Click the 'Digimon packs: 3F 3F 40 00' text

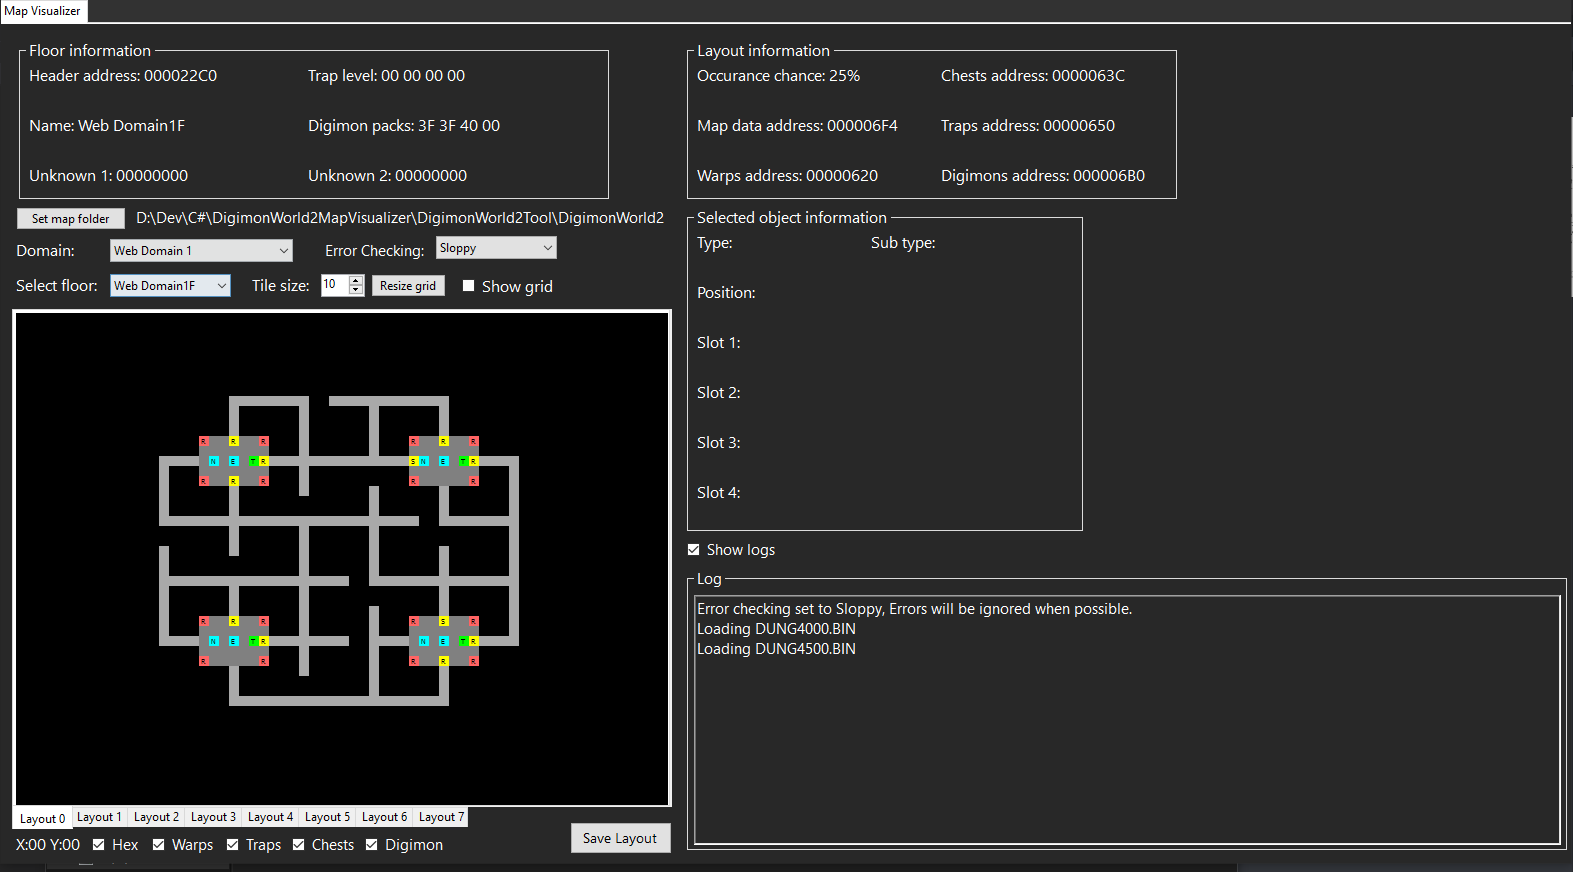pyautogui.click(x=404, y=126)
